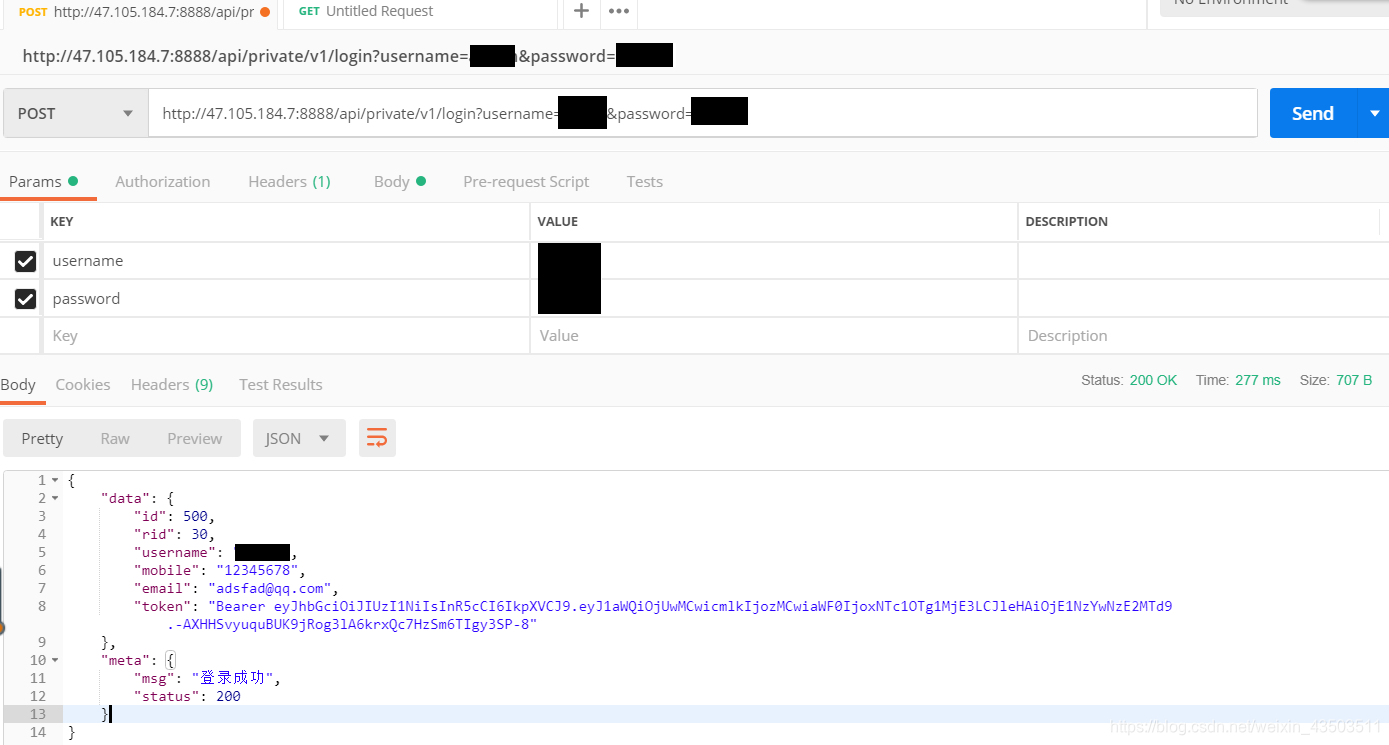The height and width of the screenshot is (745, 1389).
Task: Open the tab options ellipsis menu
Action: [x=619, y=11]
